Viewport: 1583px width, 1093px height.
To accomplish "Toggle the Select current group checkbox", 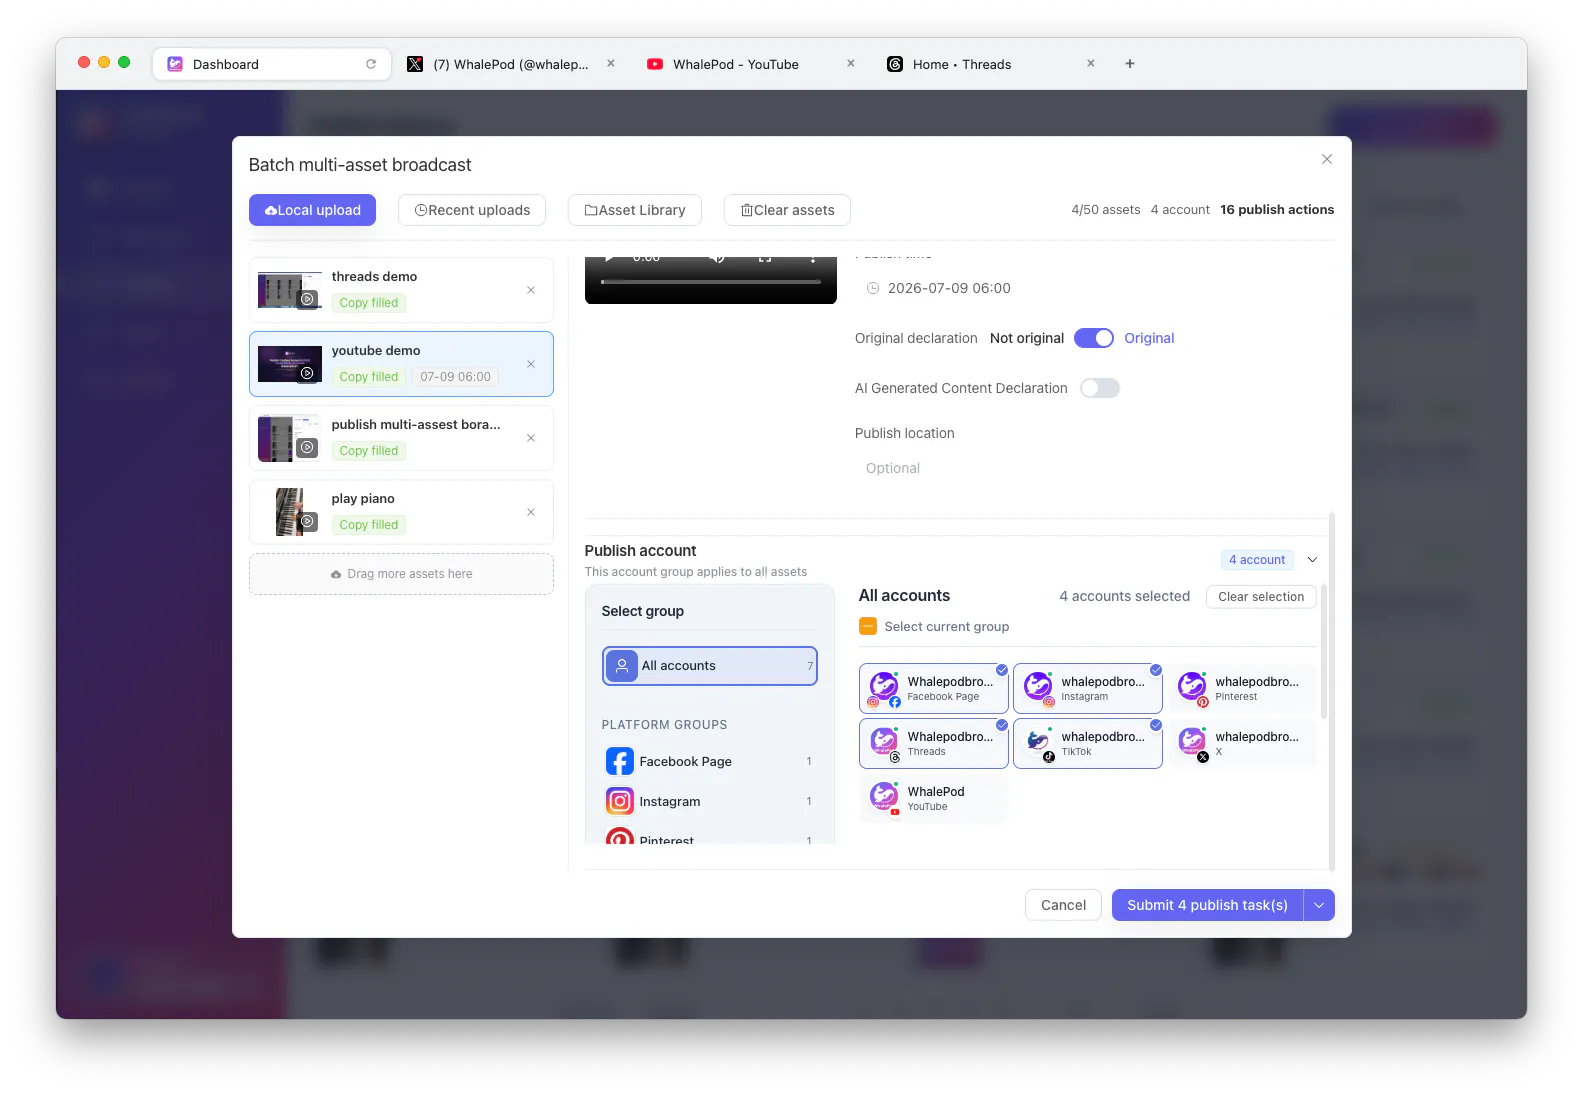I will tap(868, 627).
